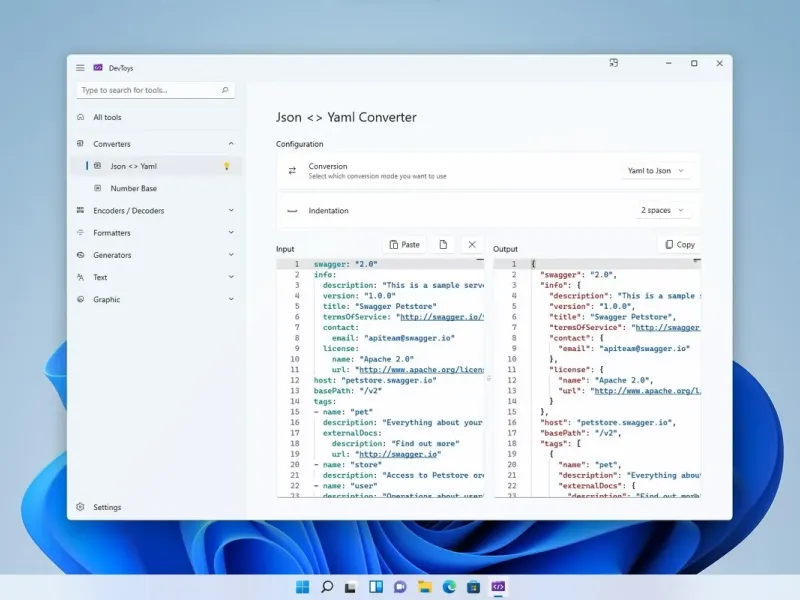Image resolution: width=800 pixels, height=600 pixels.
Task: Click the Formatters label in sidebar
Action: click(112, 233)
